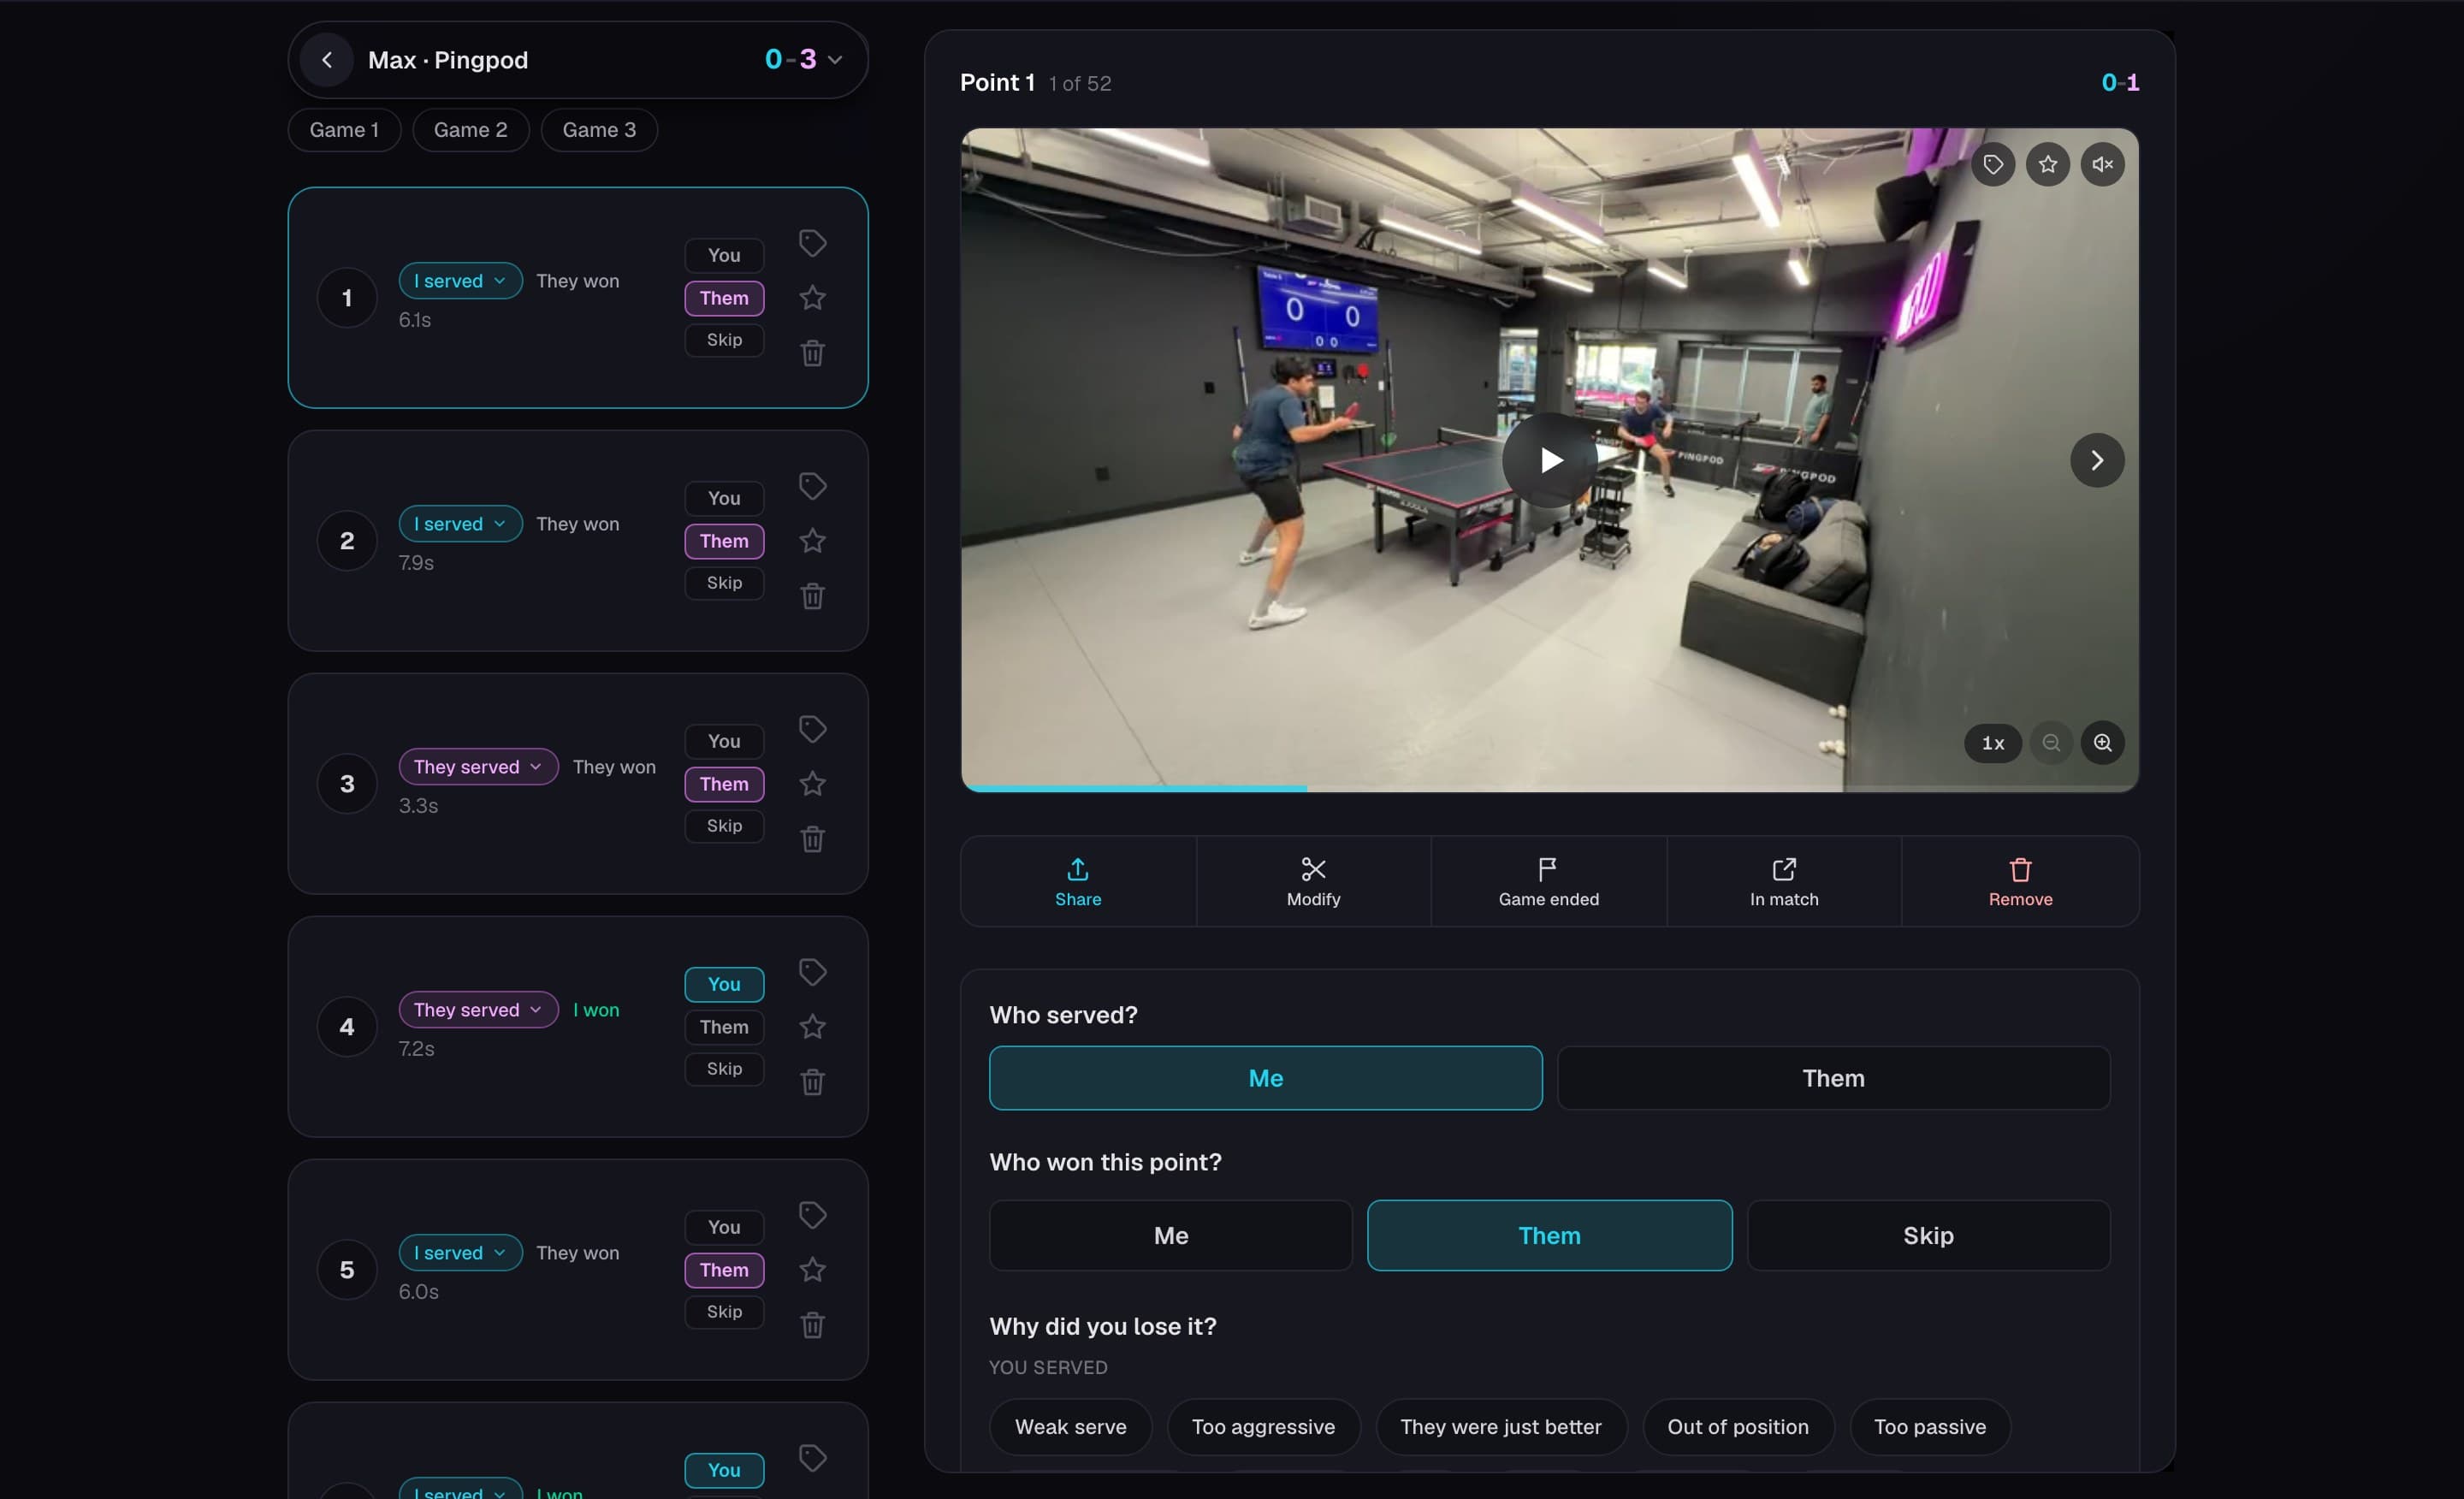
Task: Share this point
Action: [1078, 882]
